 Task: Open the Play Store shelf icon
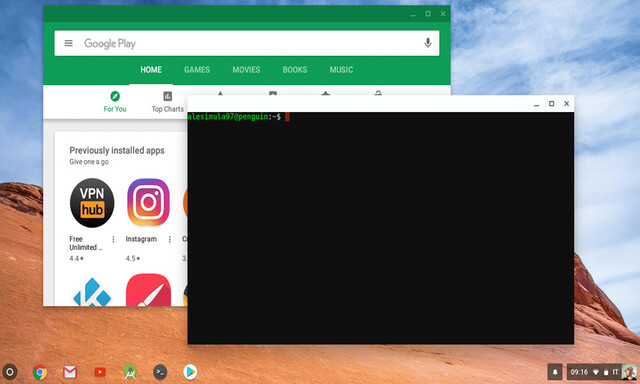(190, 372)
